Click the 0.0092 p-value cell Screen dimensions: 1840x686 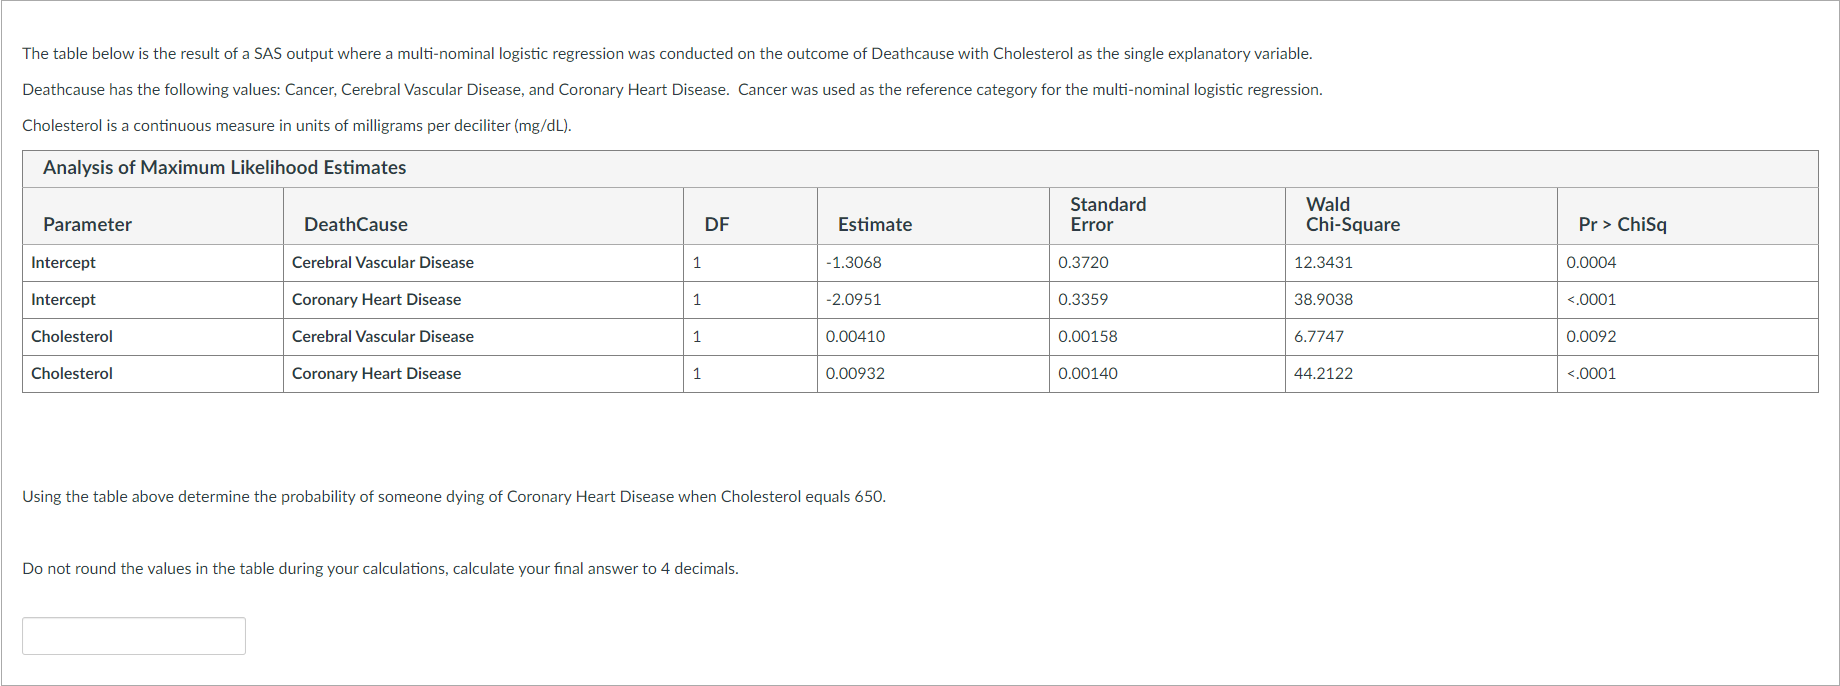(1591, 336)
